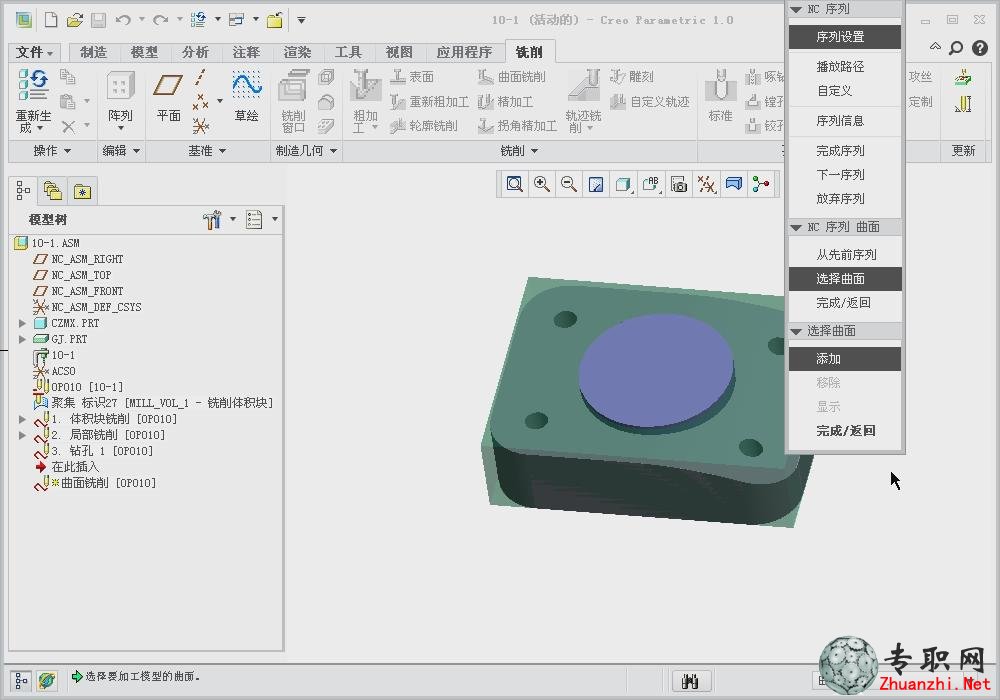The image size is (1000, 700).
Task: Click the Pattern (阵列) tool icon
Action: click(x=120, y=86)
